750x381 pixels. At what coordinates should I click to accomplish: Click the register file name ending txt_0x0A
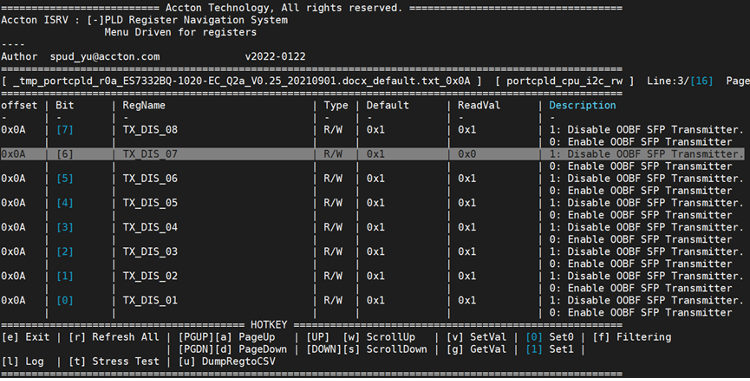tap(242, 81)
